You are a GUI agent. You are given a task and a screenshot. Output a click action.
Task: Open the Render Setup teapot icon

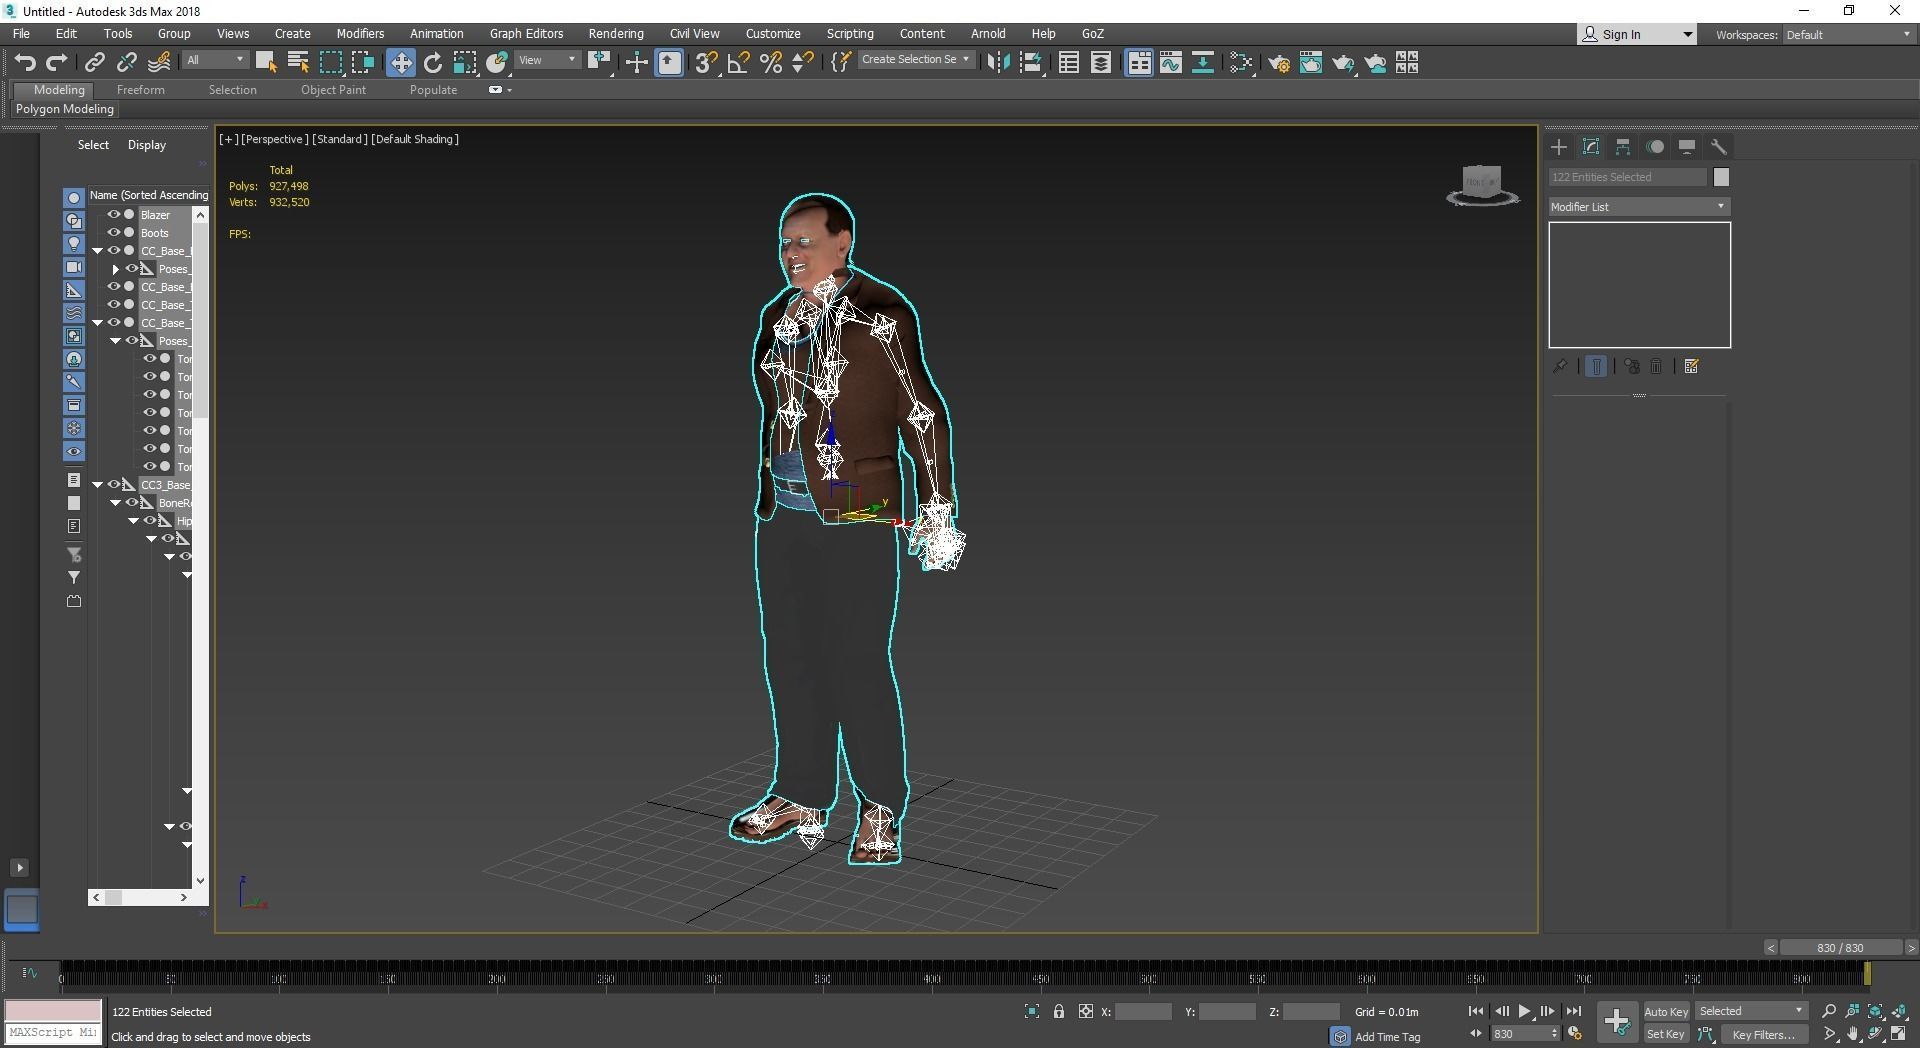pyautogui.click(x=1278, y=63)
